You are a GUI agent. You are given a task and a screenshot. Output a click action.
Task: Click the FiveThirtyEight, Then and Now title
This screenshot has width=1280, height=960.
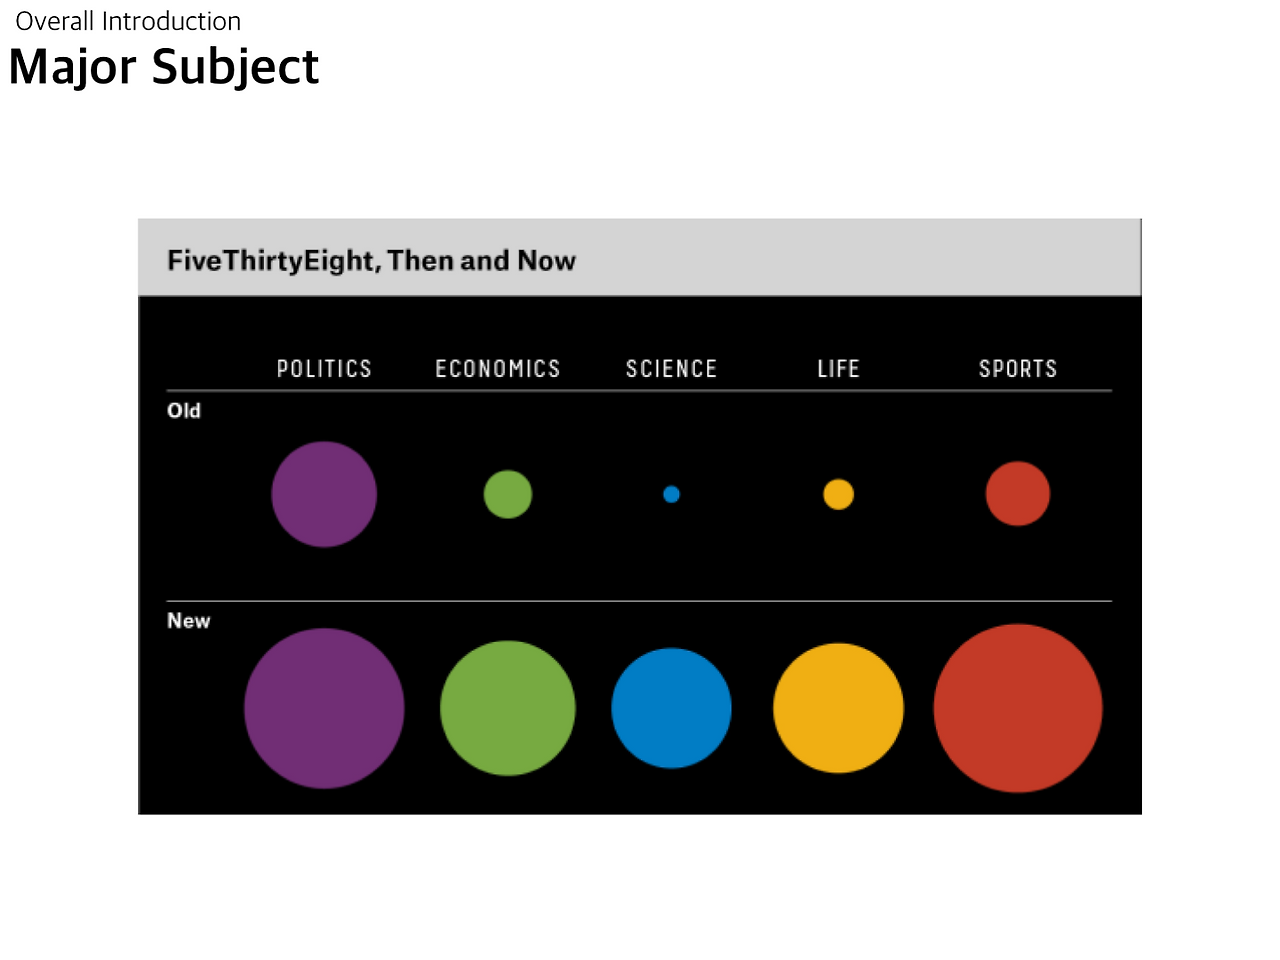point(371,261)
